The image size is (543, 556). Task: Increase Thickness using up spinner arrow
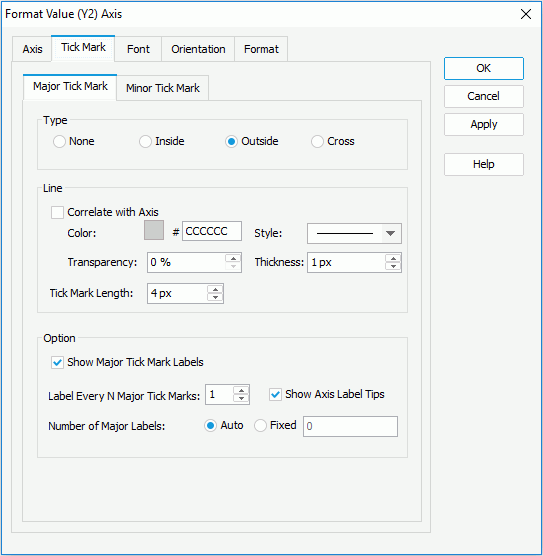point(393,258)
